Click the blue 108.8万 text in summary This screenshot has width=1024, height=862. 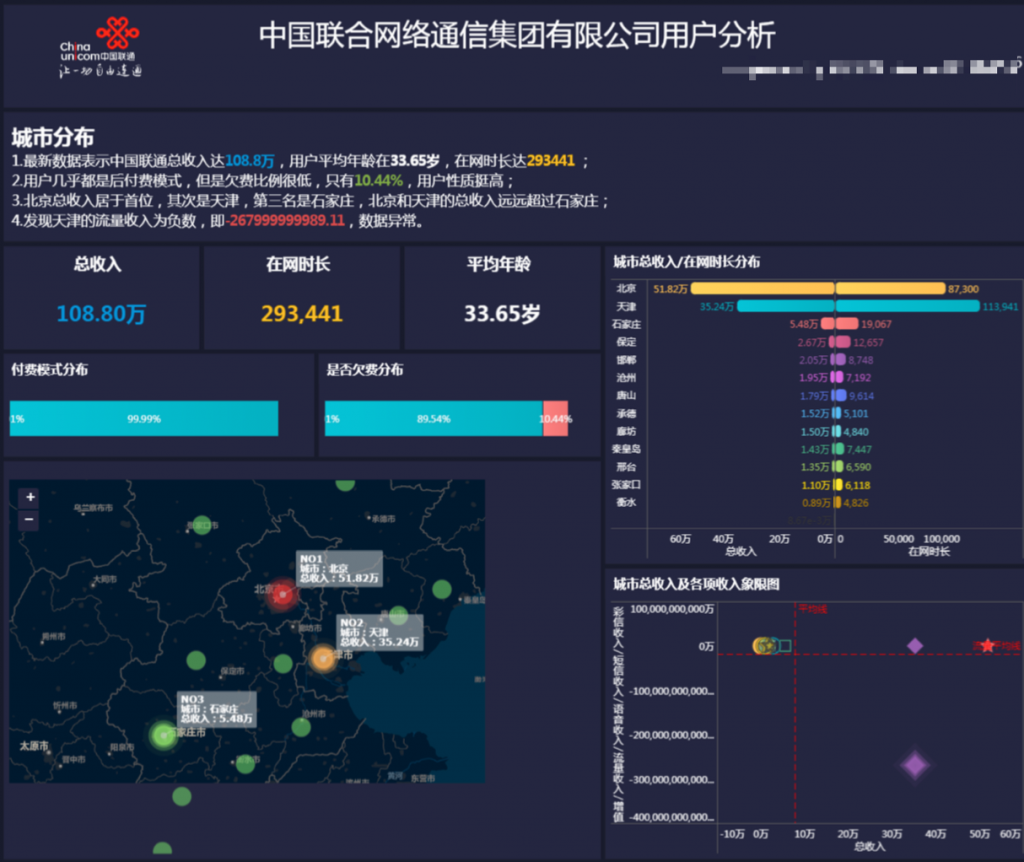point(249,161)
